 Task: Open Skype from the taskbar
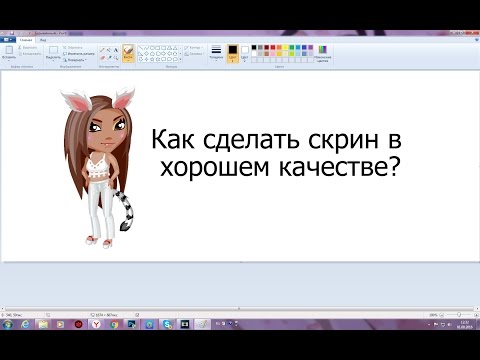[x=167, y=324]
